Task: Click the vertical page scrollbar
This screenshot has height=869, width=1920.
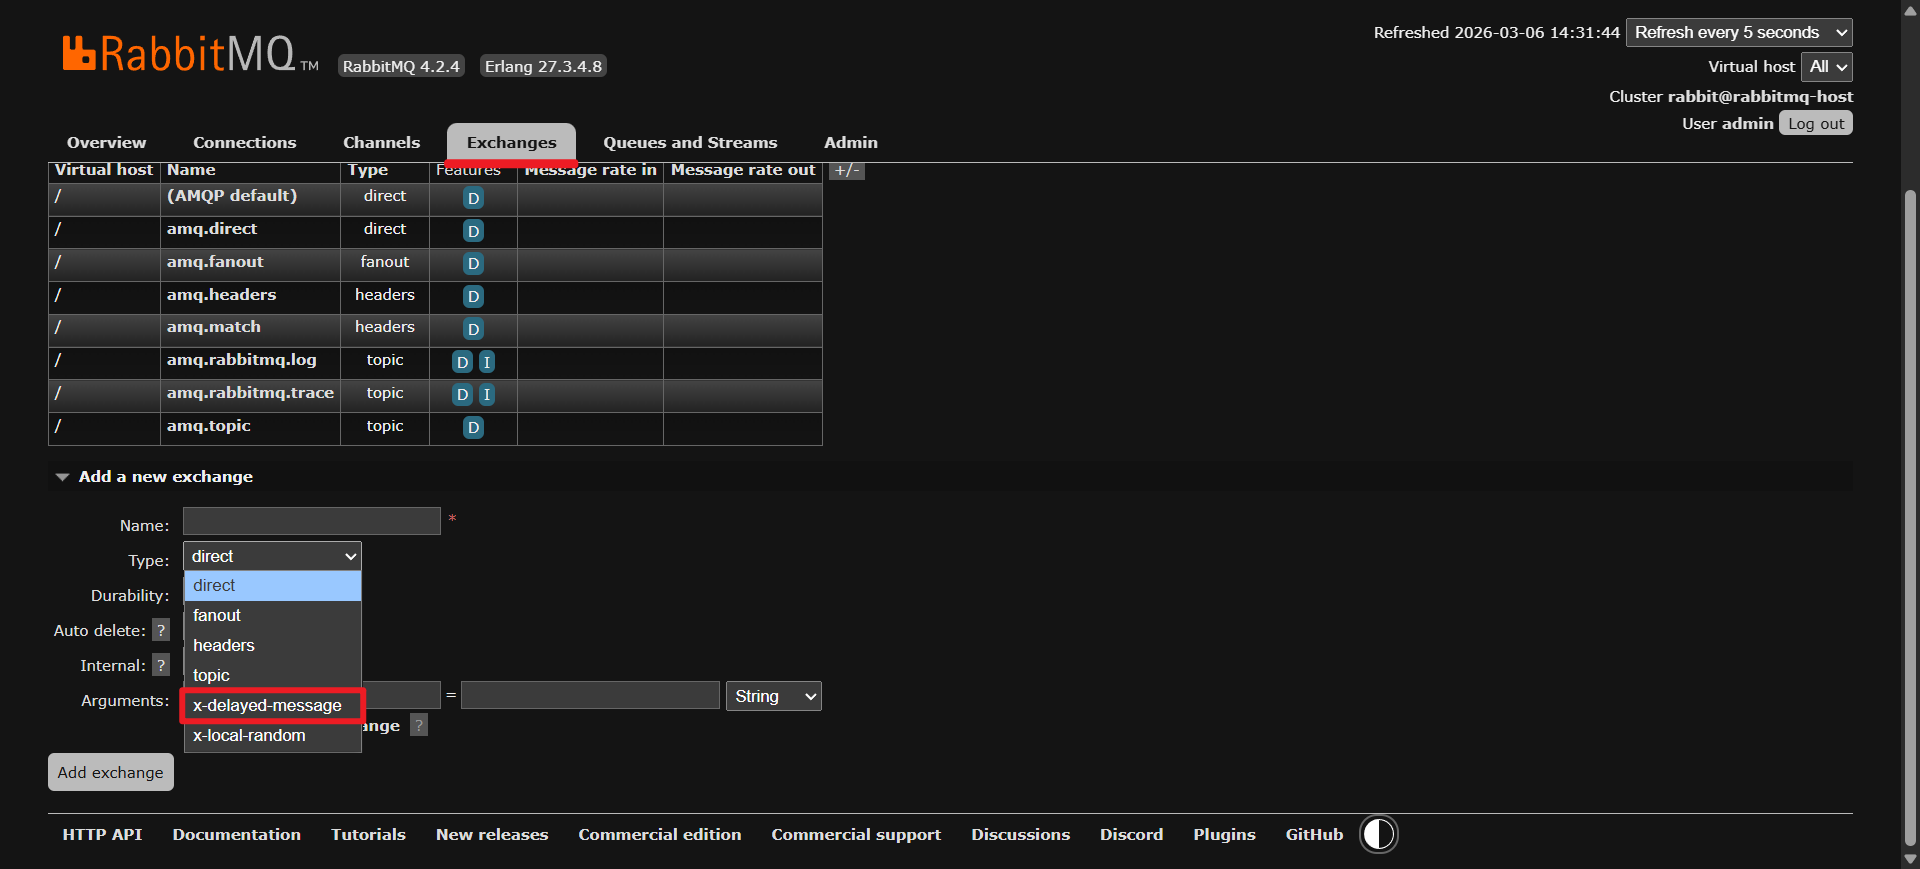Action: [x=1910, y=500]
